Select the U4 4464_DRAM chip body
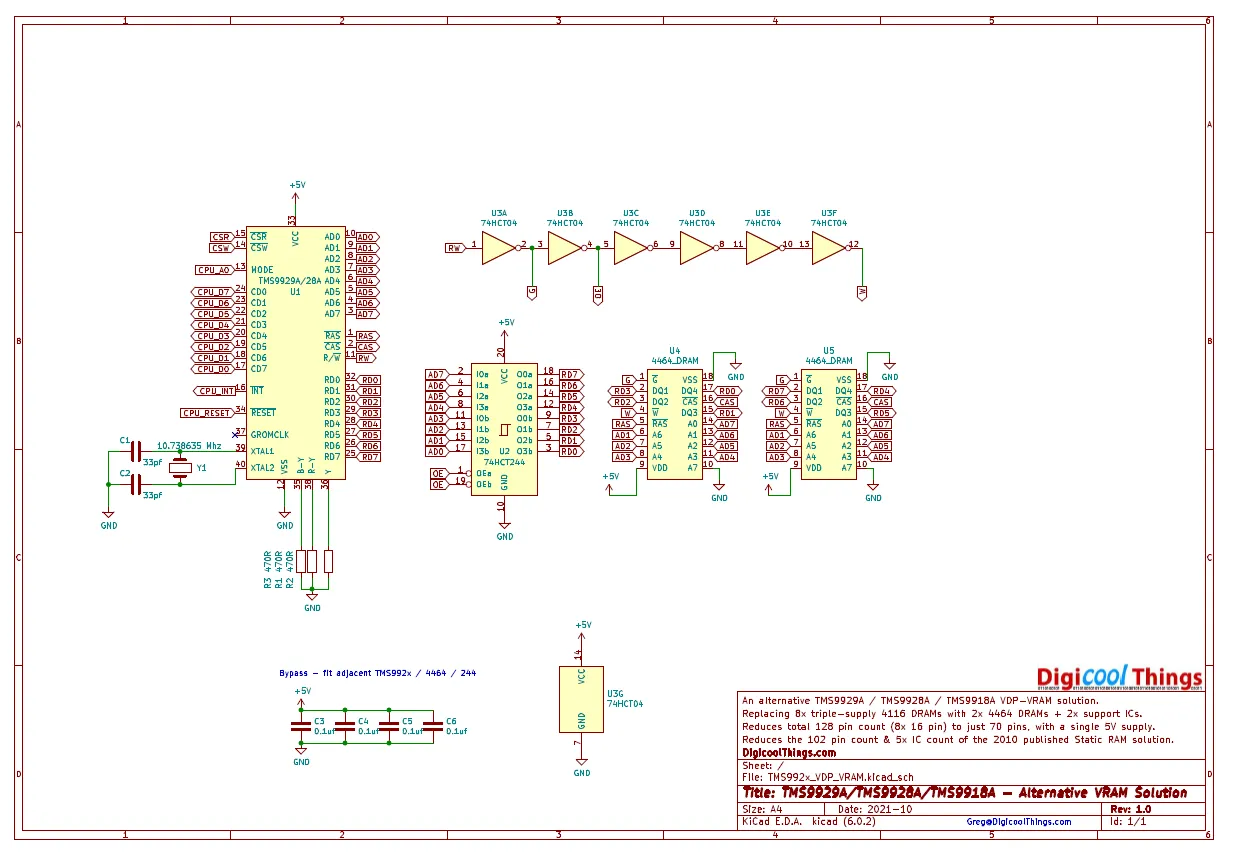Screen dimensions: 1236x857 (674, 424)
